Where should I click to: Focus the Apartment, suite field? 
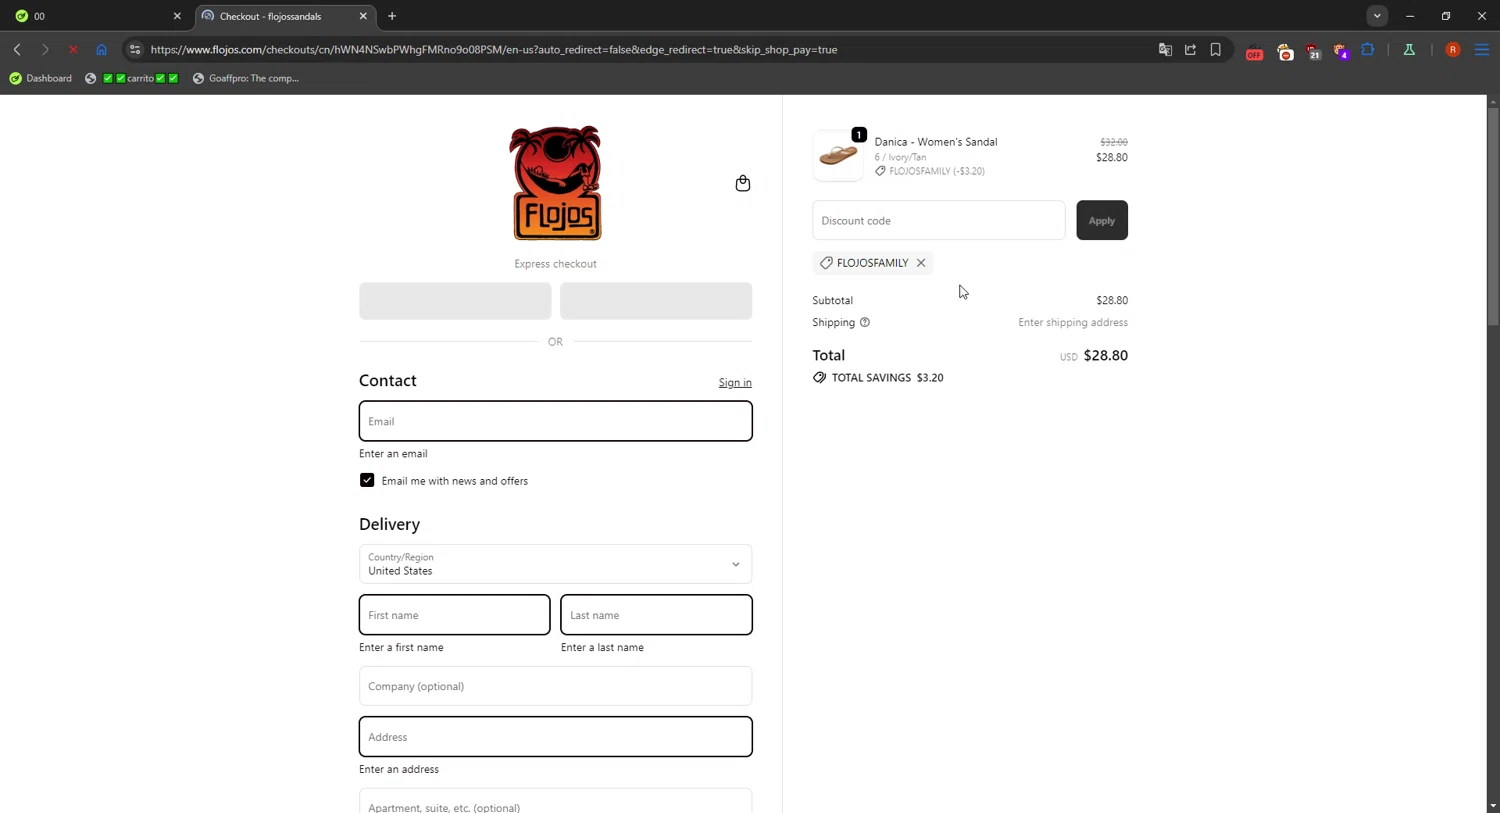coord(555,802)
